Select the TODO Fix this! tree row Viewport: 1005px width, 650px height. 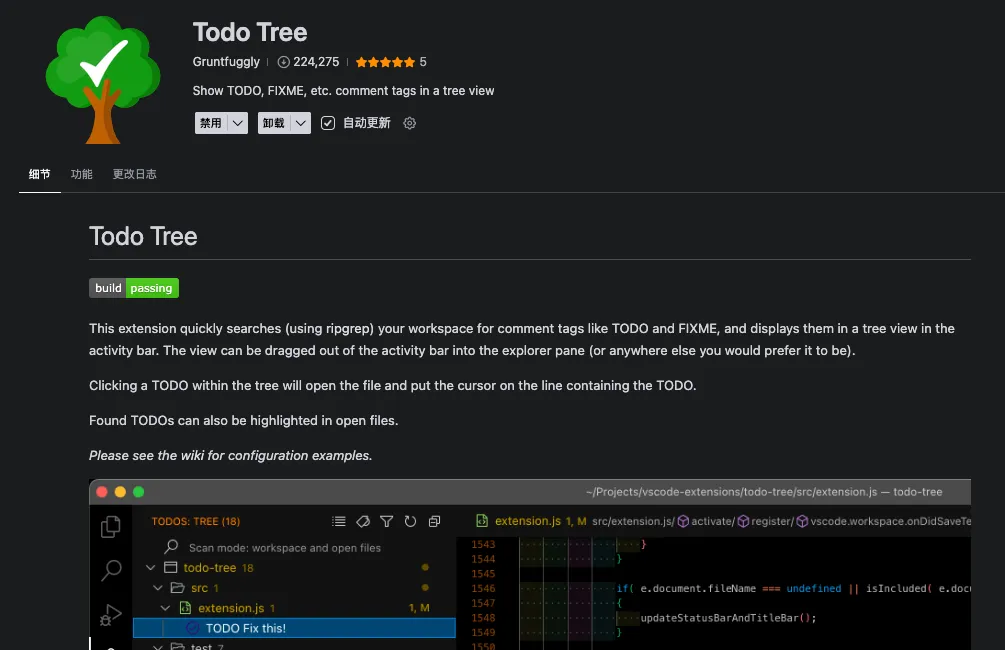(294, 628)
